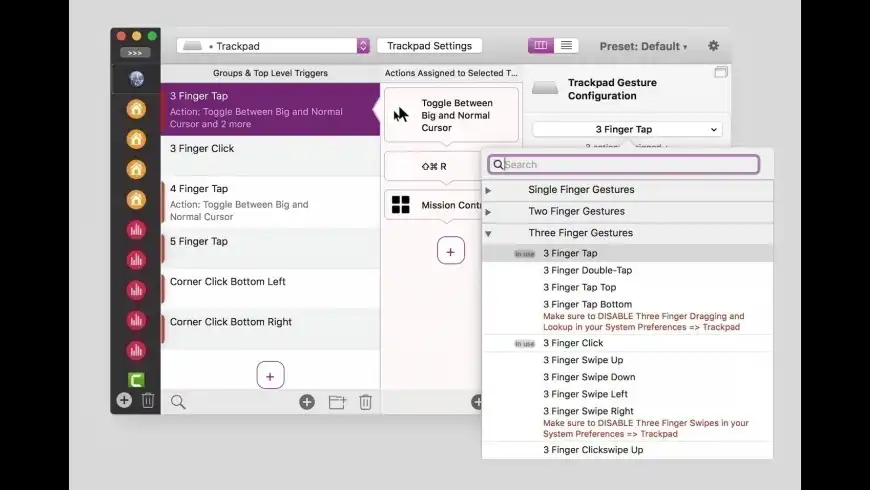Choose 3 Finger Tap Bottom gesture
Viewport: 870px width, 490px height.
click(x=627, y=315)
